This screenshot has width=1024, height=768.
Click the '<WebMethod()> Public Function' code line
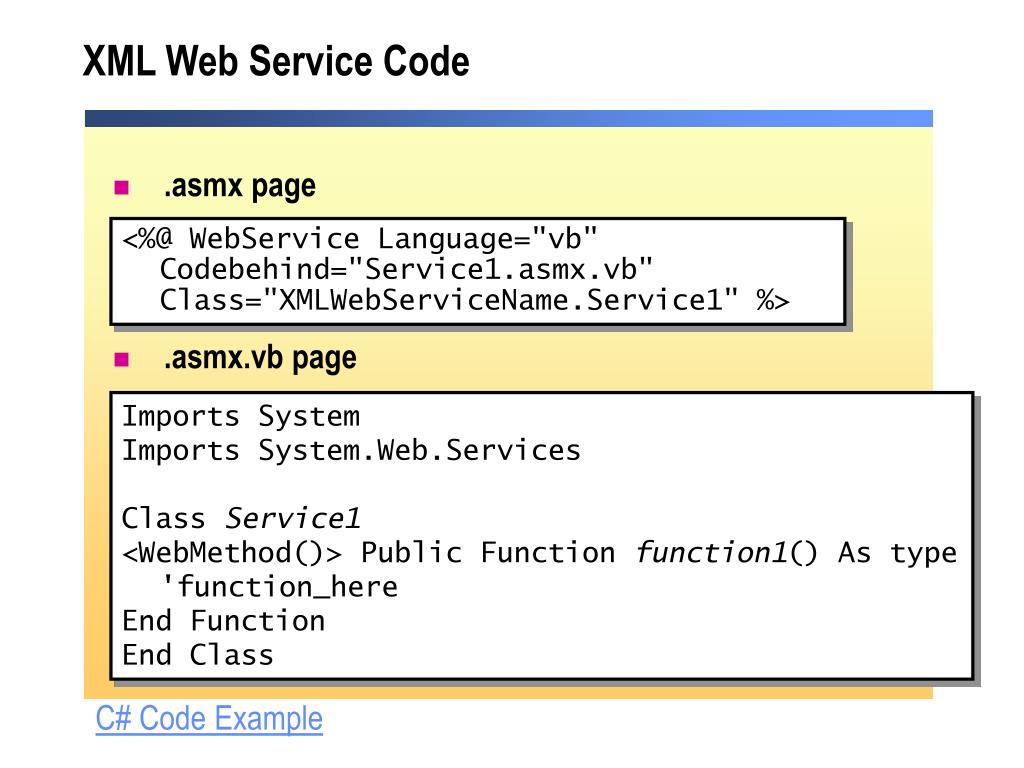539,553
